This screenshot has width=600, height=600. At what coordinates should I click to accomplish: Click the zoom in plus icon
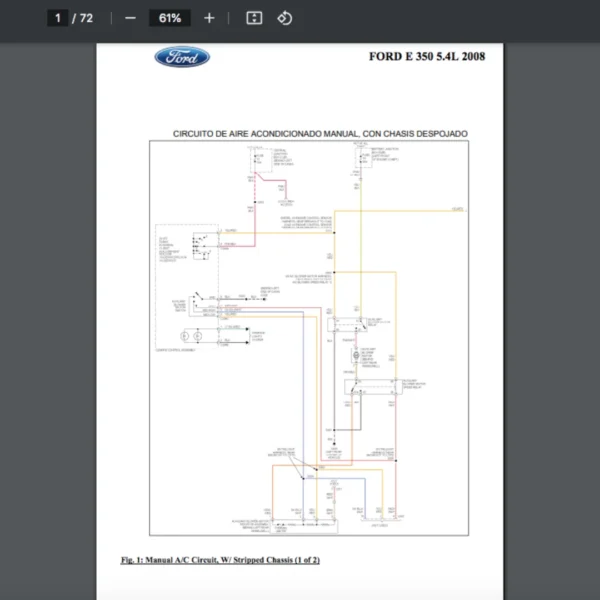pos(208,18)
